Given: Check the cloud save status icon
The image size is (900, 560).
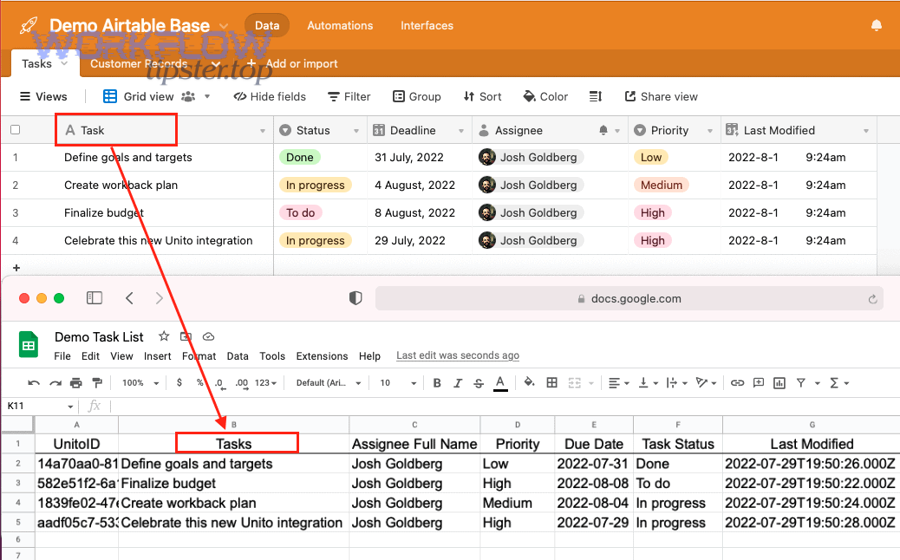Looking at the screenshot, I should point(209,336).
